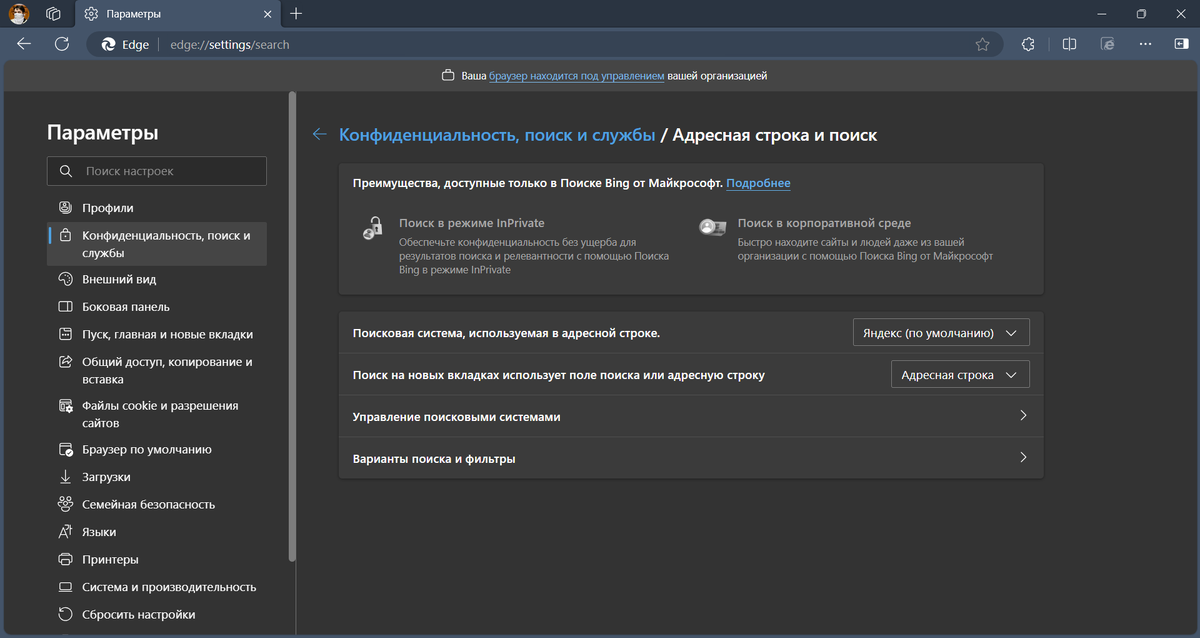The image size is (1200, 638).
Task: Open Browser Essentials from the toolbar
Action: (x=1029, y=44)
